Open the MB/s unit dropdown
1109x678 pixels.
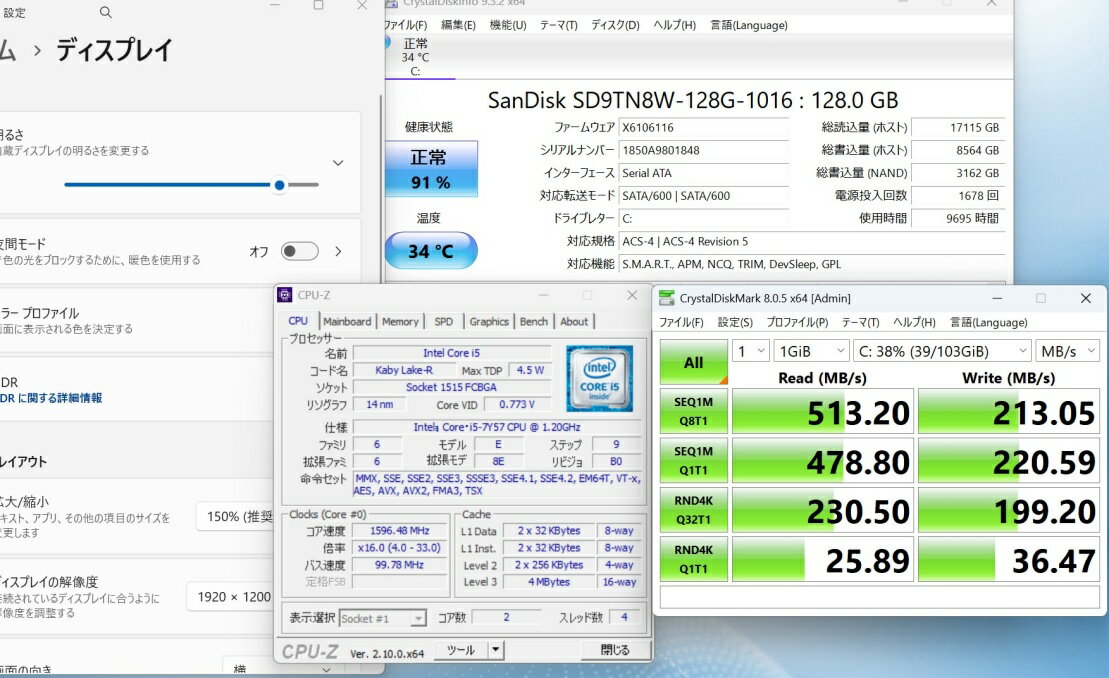pyautogui.click(x=1068, y=351)
